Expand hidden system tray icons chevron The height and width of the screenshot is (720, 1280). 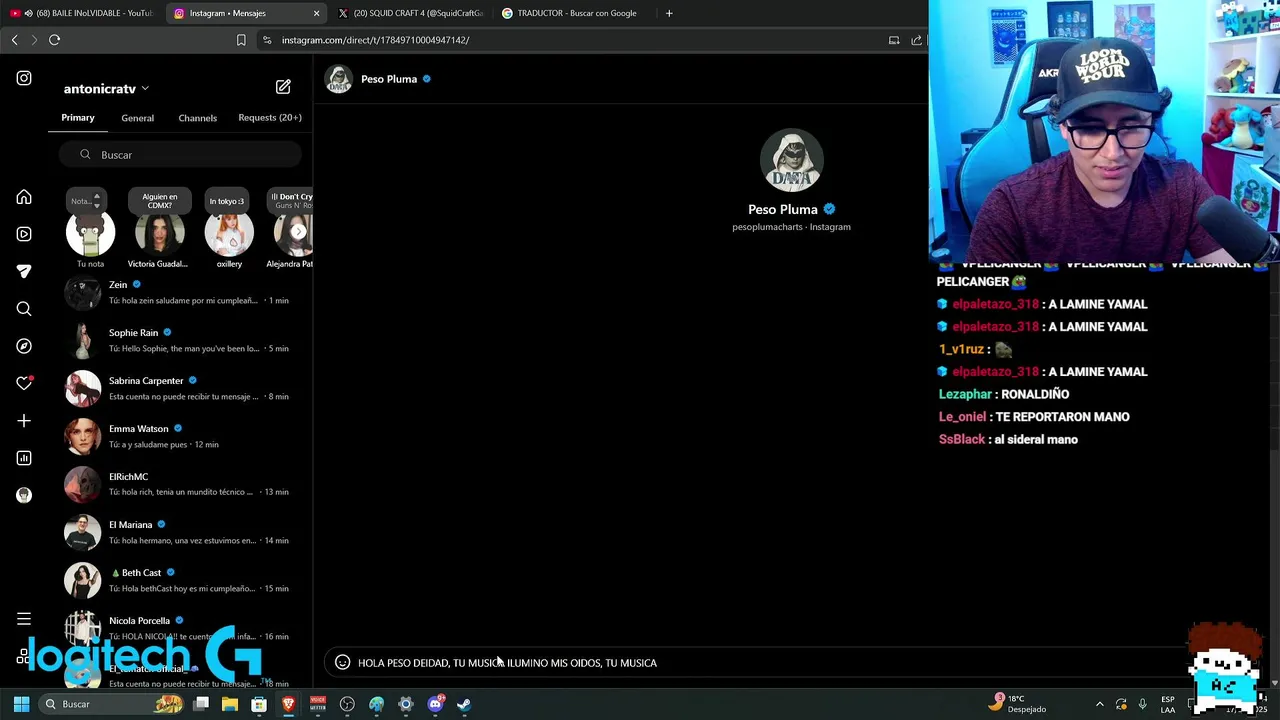[x=1100, y=704]
